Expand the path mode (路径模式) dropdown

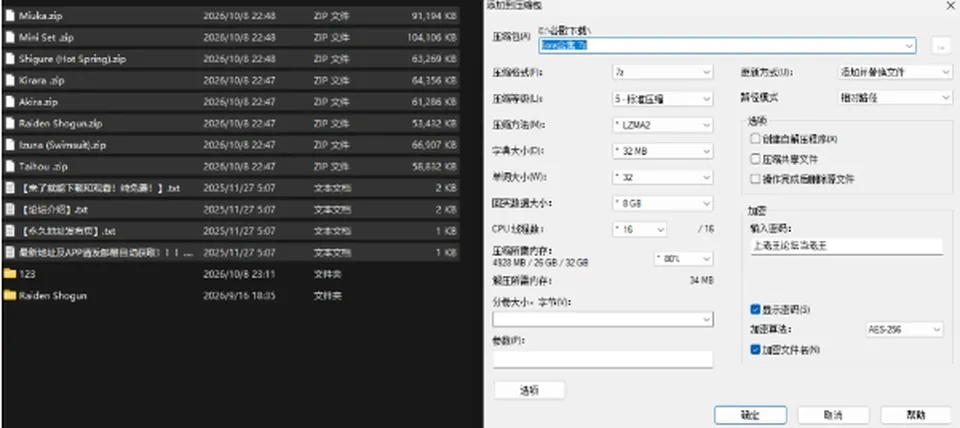pyautogui.click(x=894, y=98)
